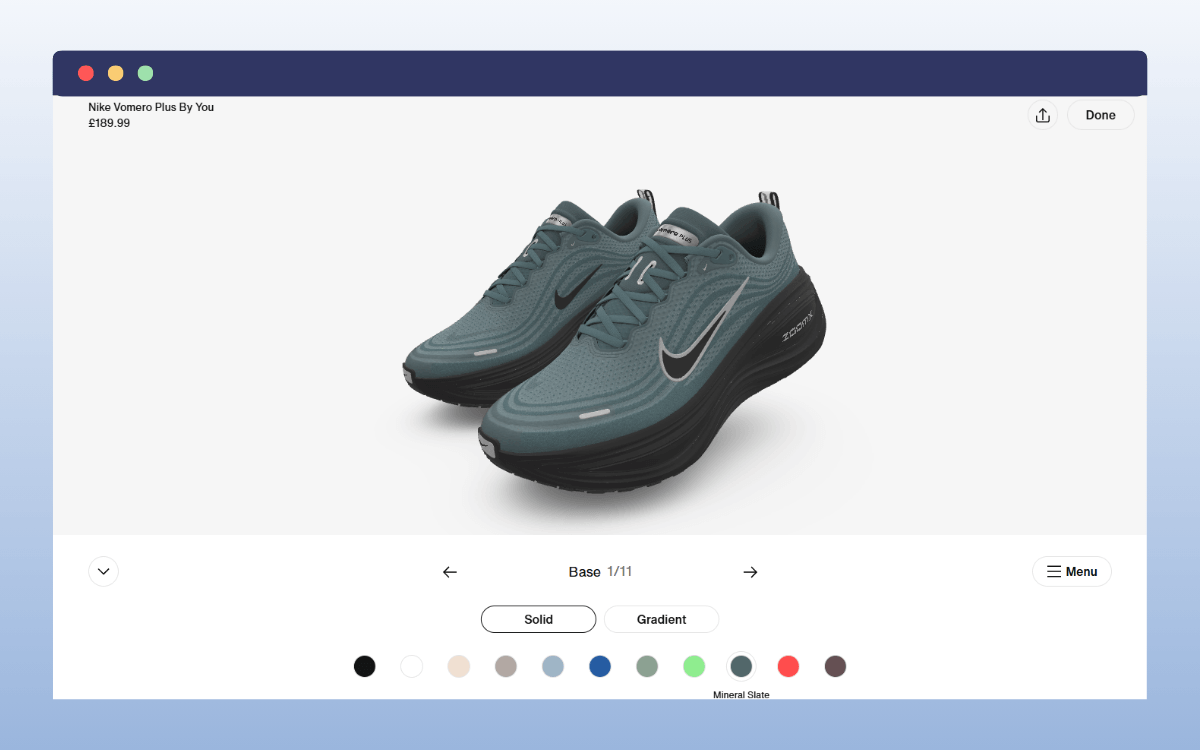Click the Base 1/11 part label

tap(600, 571)
